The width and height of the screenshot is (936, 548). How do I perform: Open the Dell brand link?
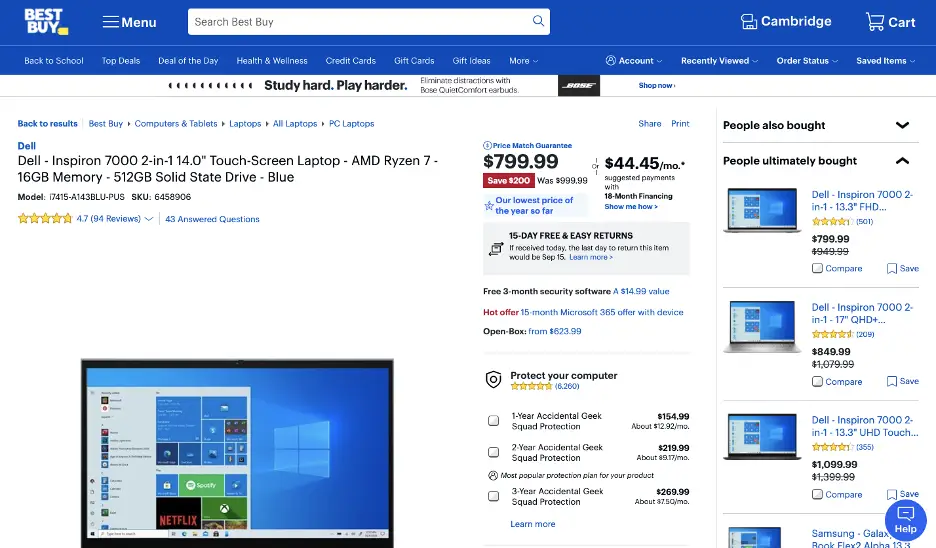pyautogui.click(x=26, y=146)
